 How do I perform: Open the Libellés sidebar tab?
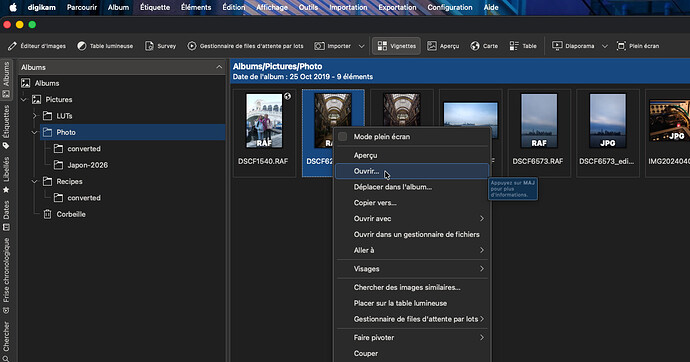6,175
